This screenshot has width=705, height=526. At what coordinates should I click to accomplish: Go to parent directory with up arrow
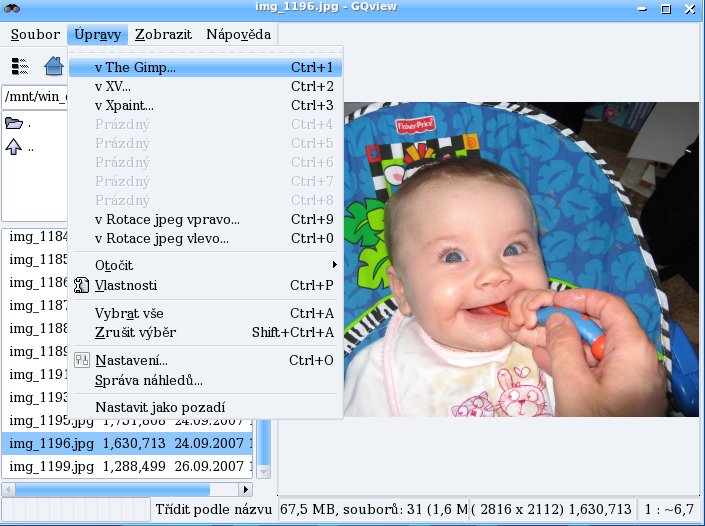point(13,147)
